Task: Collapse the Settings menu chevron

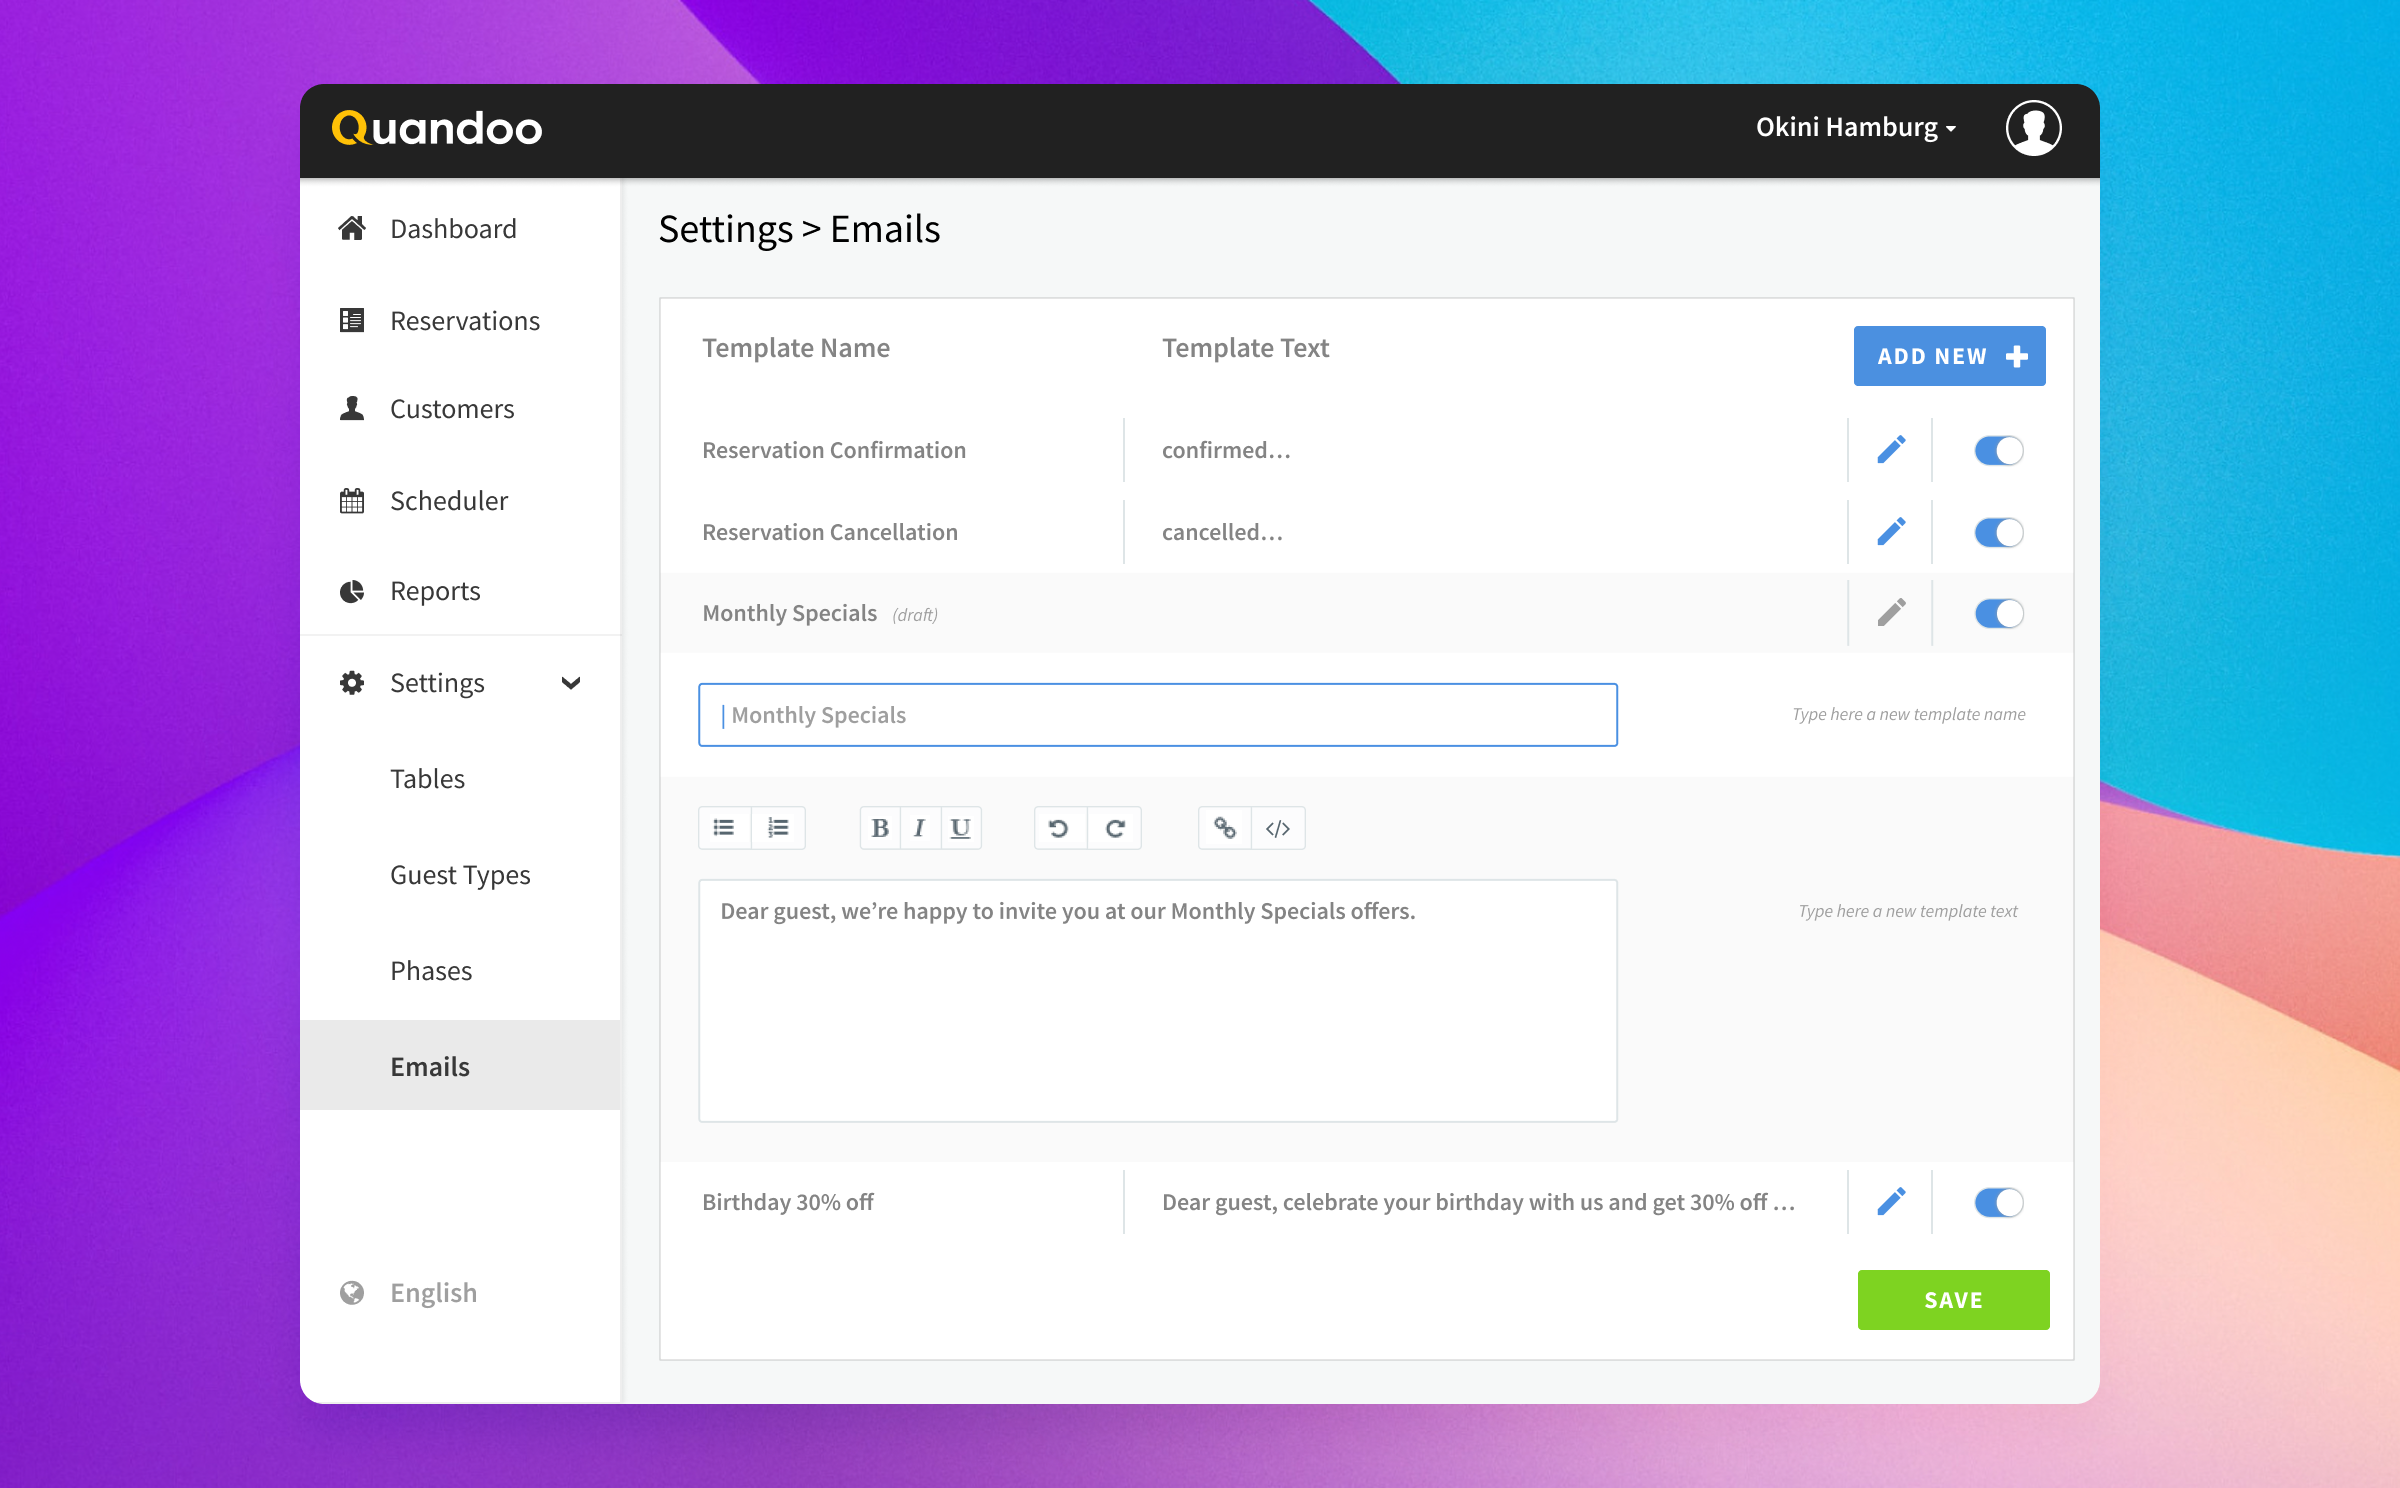Action: [x=571, y=683]
